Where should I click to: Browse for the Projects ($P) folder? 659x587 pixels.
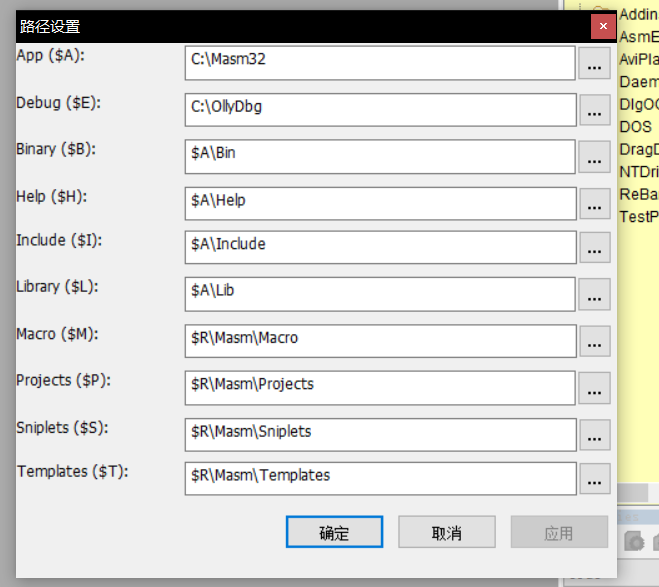pyautogui.click(x=595, y=387)
